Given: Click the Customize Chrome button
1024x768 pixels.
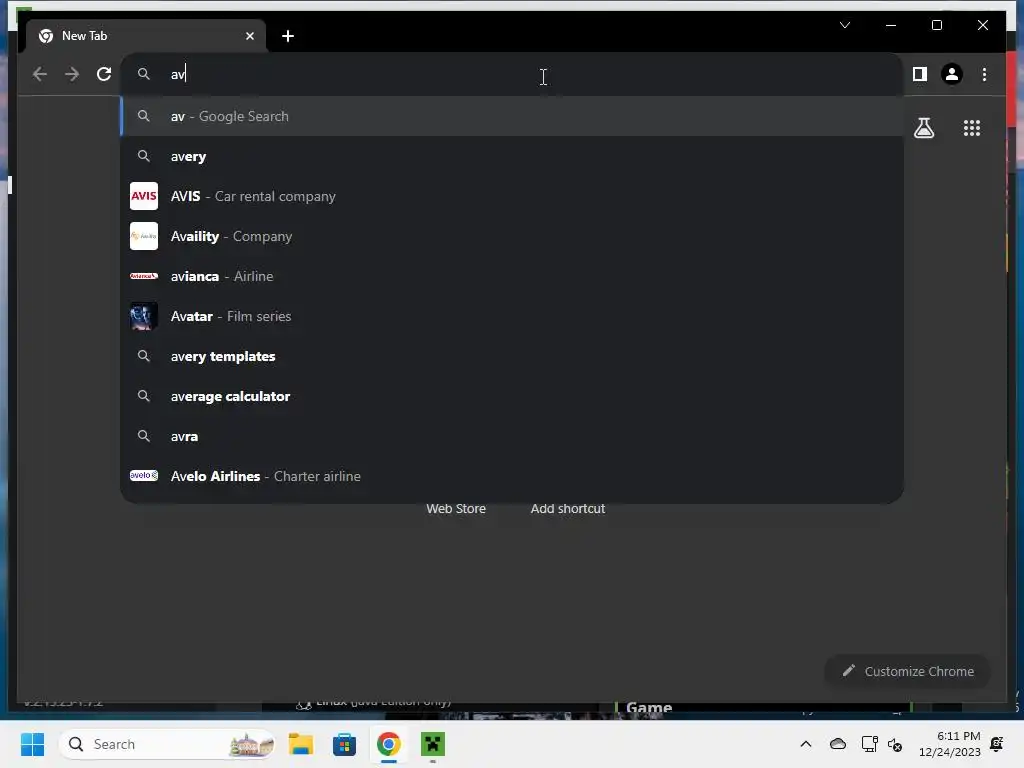Looking at the screenshot, I should pyautogui.click(x=907, y=671).
